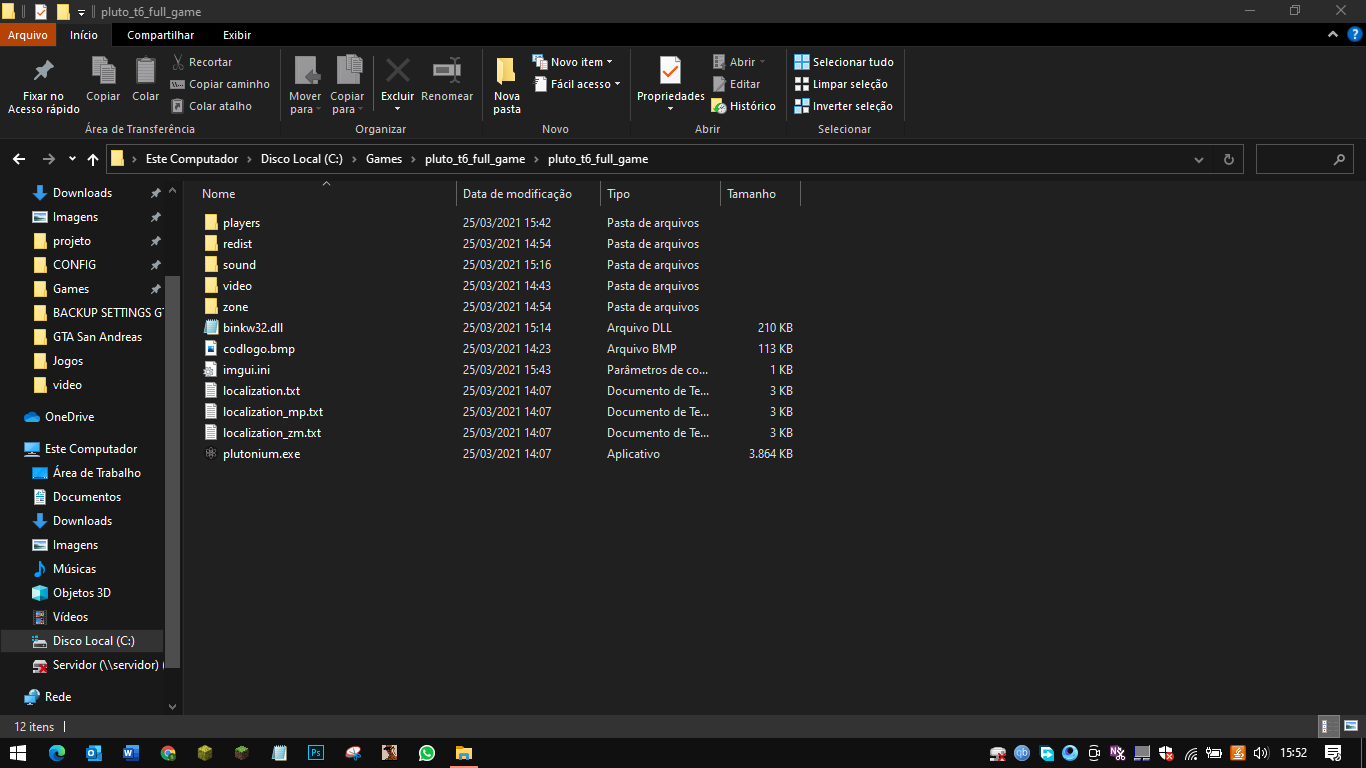1366x768 pixels.
Task: Click Games breadcrumb in address bar
Action: [x=384, y=159]
